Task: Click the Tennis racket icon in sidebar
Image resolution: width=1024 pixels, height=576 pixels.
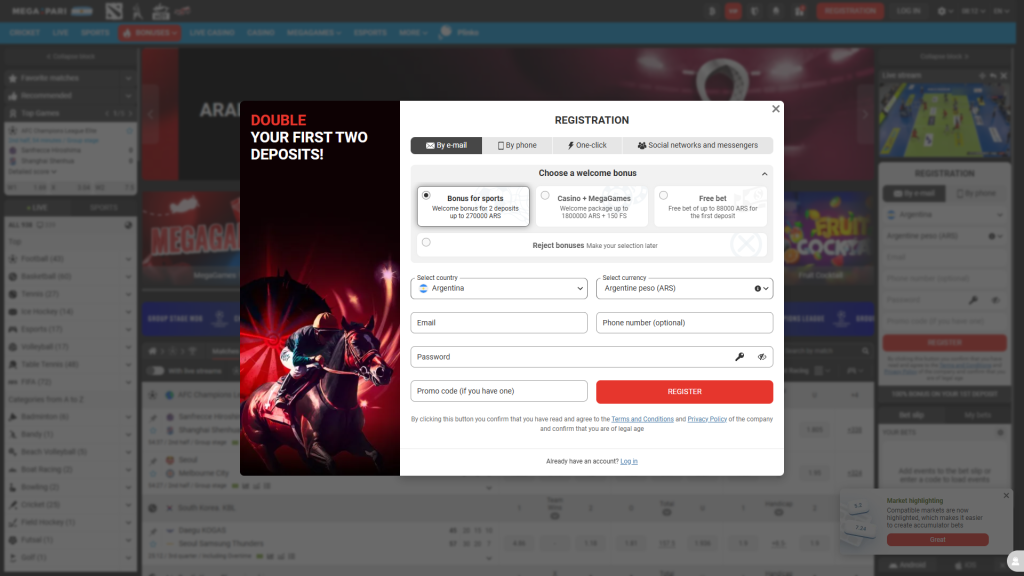Action: pyautogui.click(x=12, y=294)
